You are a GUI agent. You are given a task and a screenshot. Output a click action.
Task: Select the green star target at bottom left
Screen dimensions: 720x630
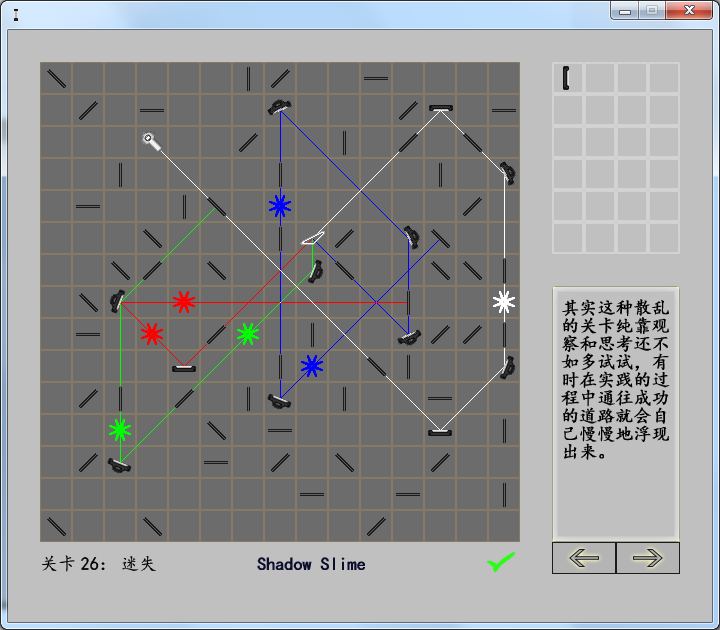tap(120, 430)
